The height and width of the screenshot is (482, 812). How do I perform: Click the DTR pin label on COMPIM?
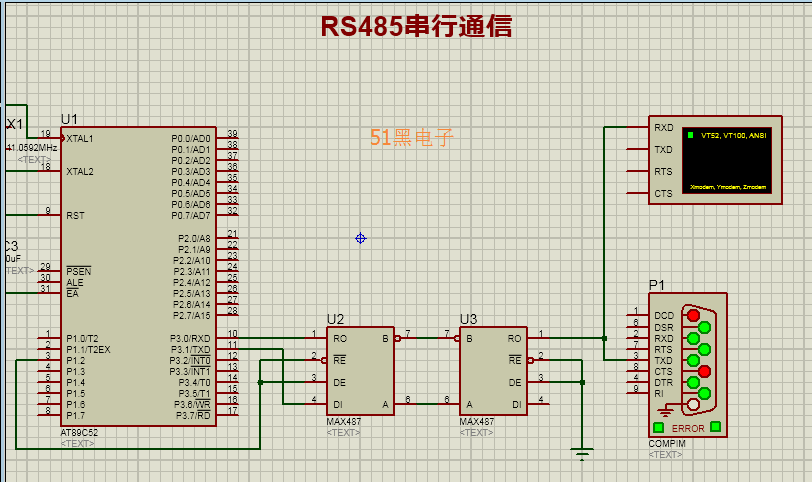click(663, 383)
